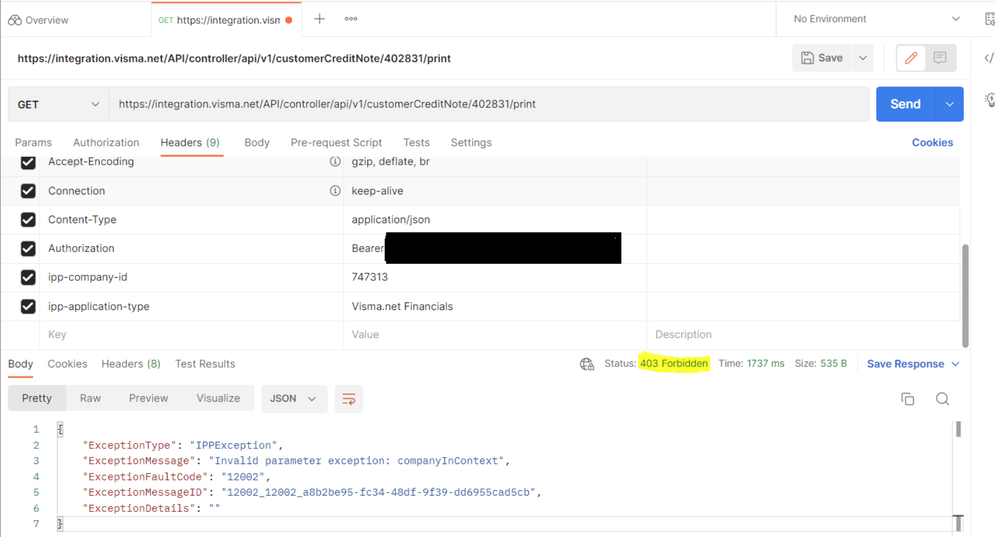Open the code snippet icon on right sidebar
The width and height of the screenshot is (998, 537).
click(989, 58)
